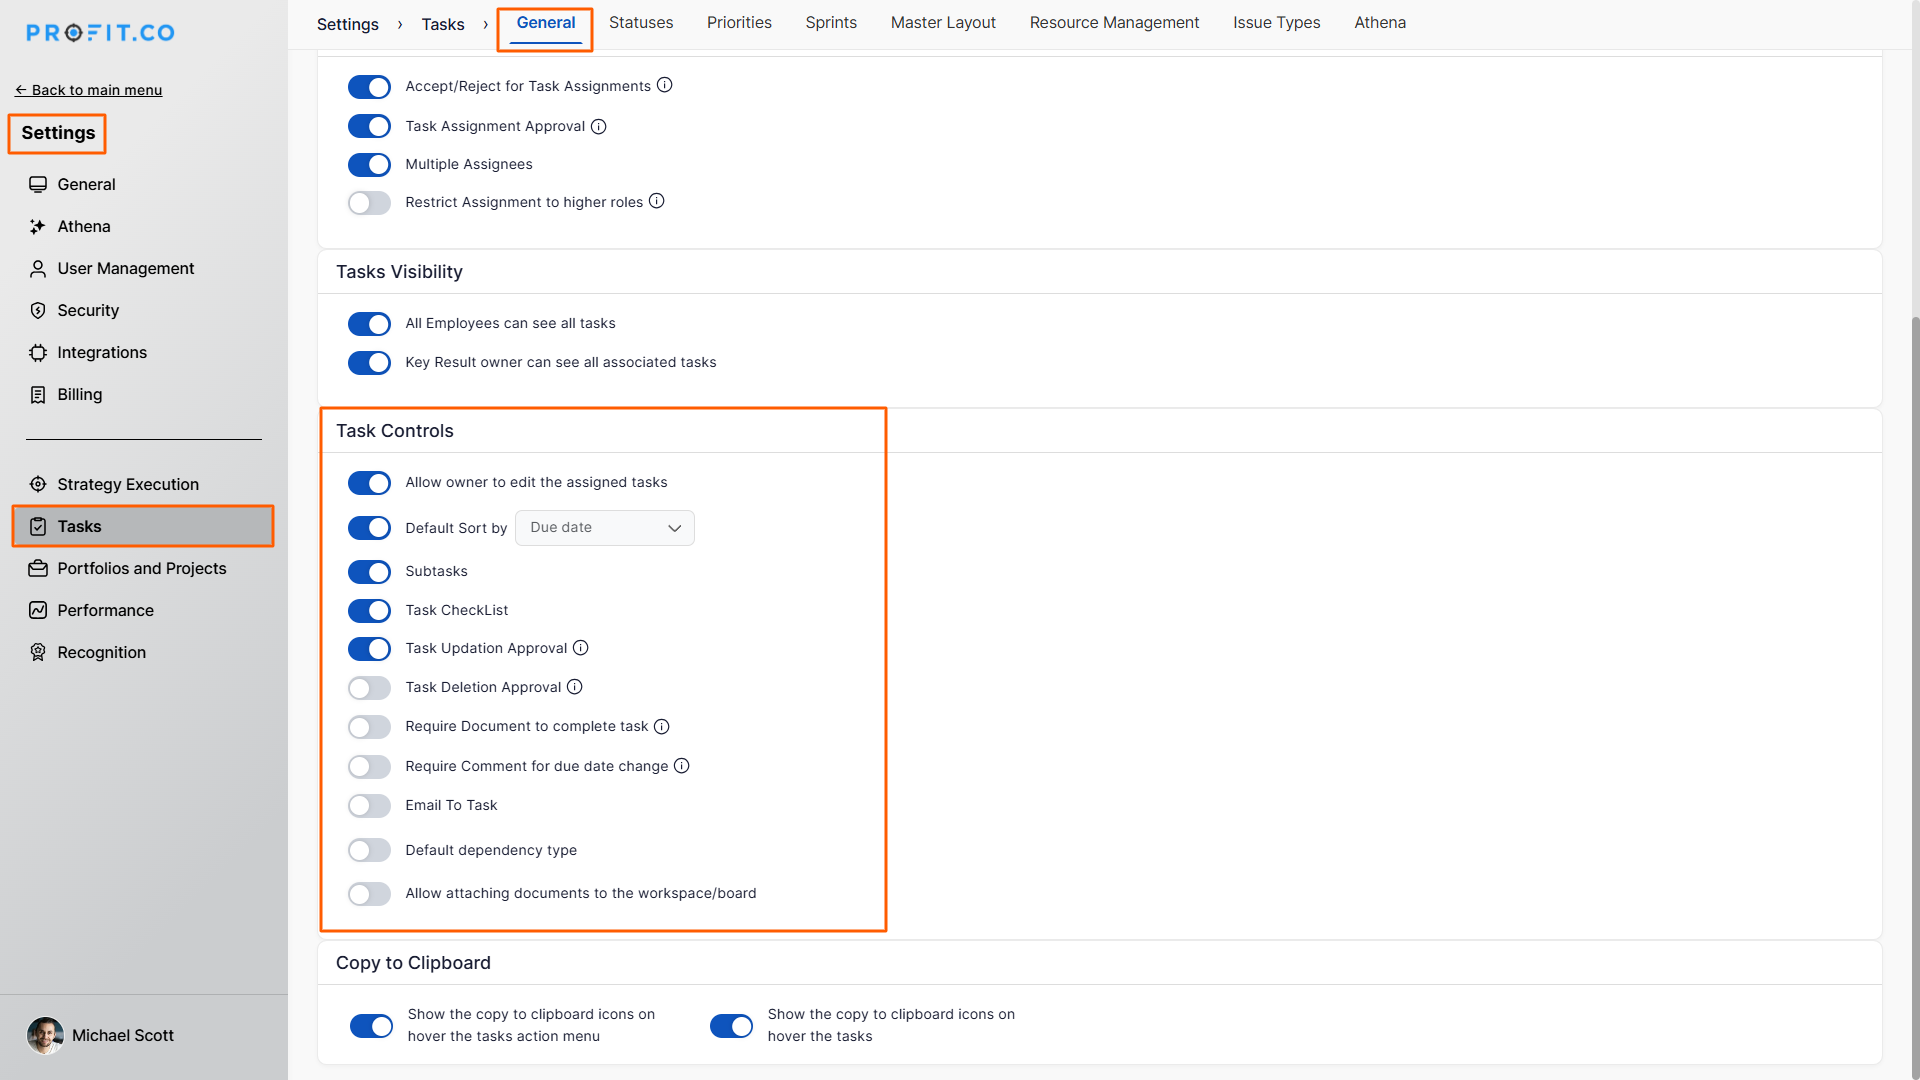Enable Restrict Assignment to higher roles
The height and width of the screenshot is (1080, 1920).
click(369, 203)
